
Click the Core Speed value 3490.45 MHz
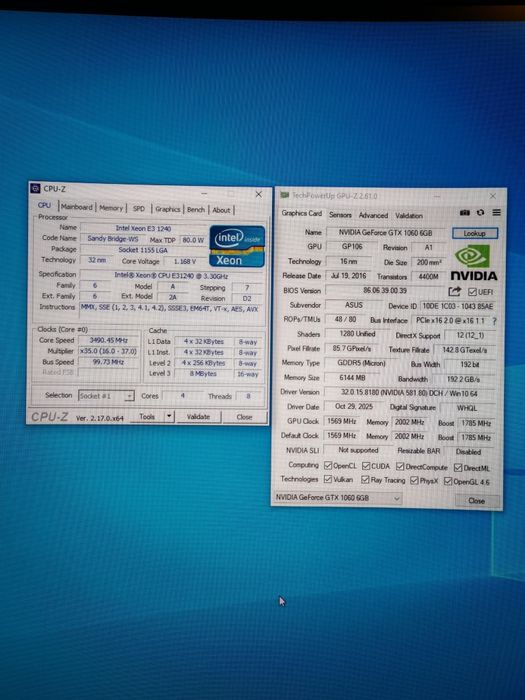(x=109, y=340)
